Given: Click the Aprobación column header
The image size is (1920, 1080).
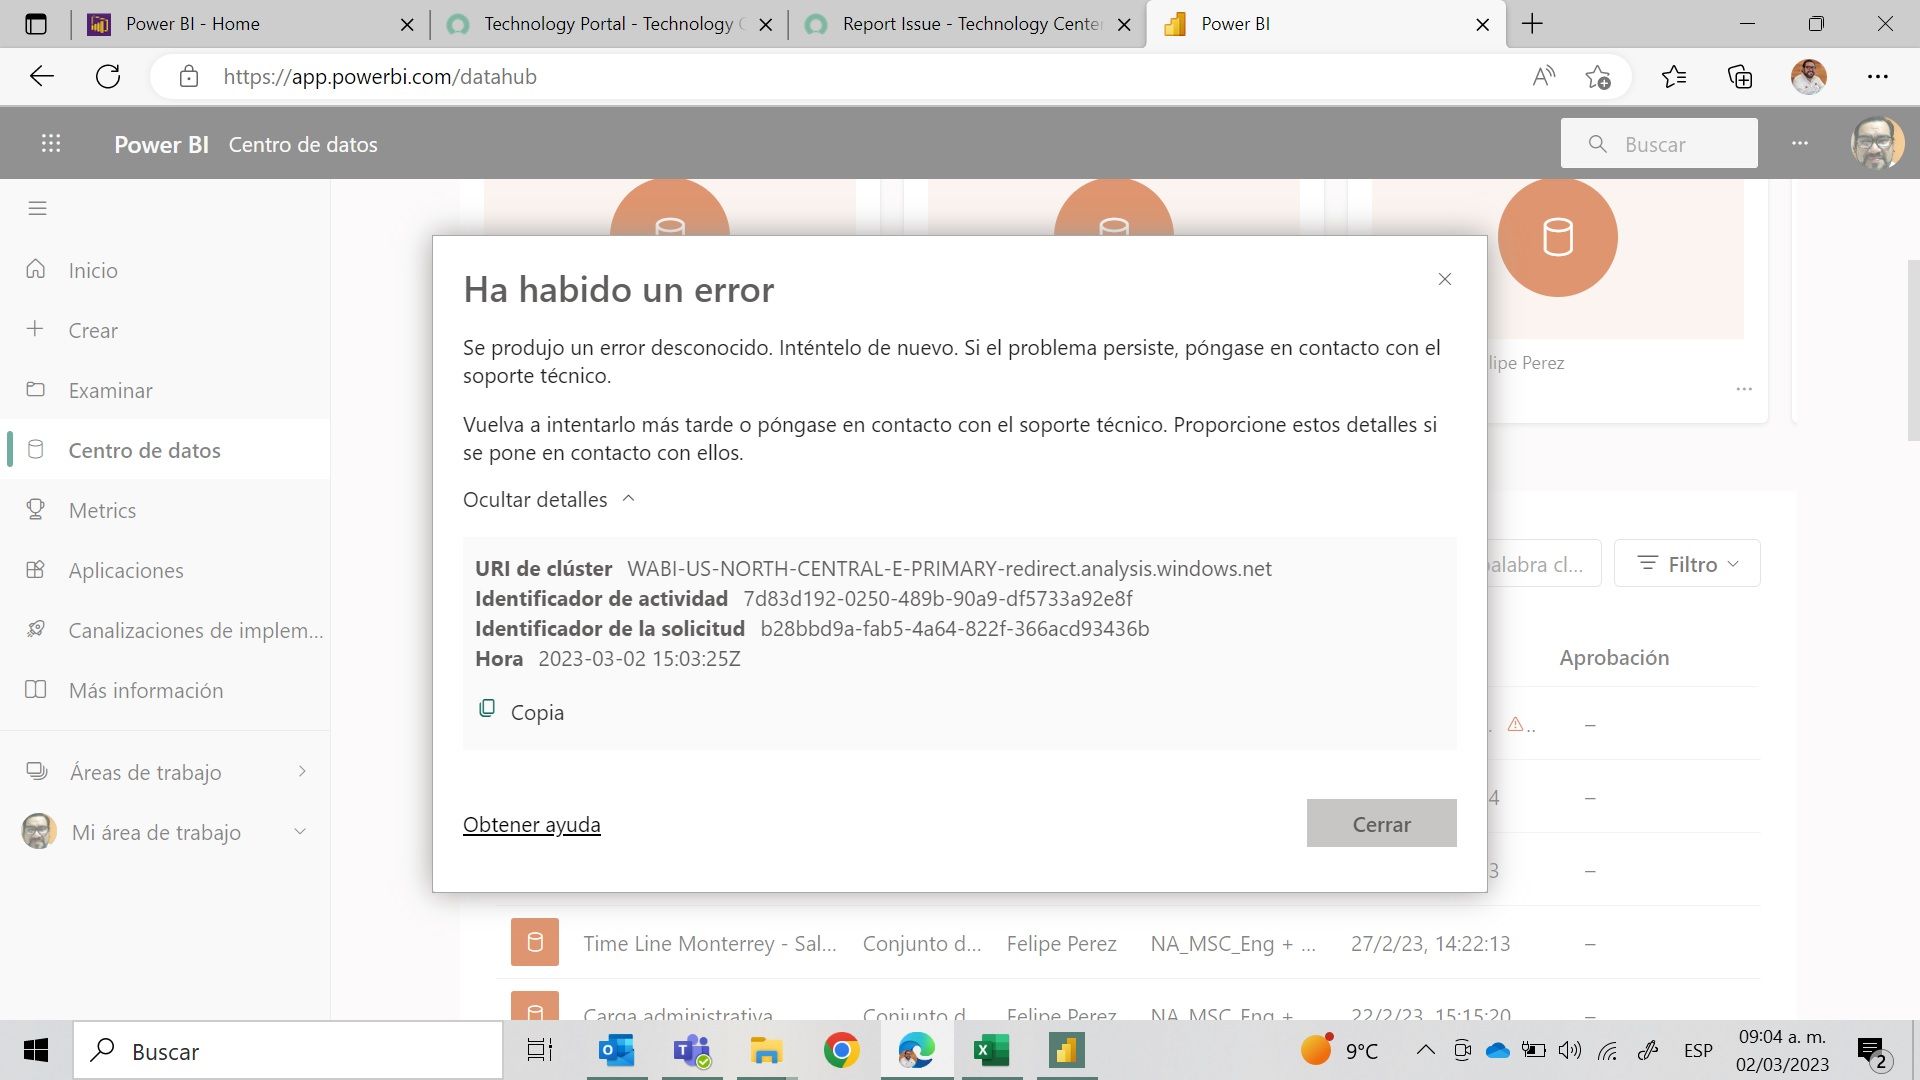Looking at the screenshot, I should coord(1614,657).
